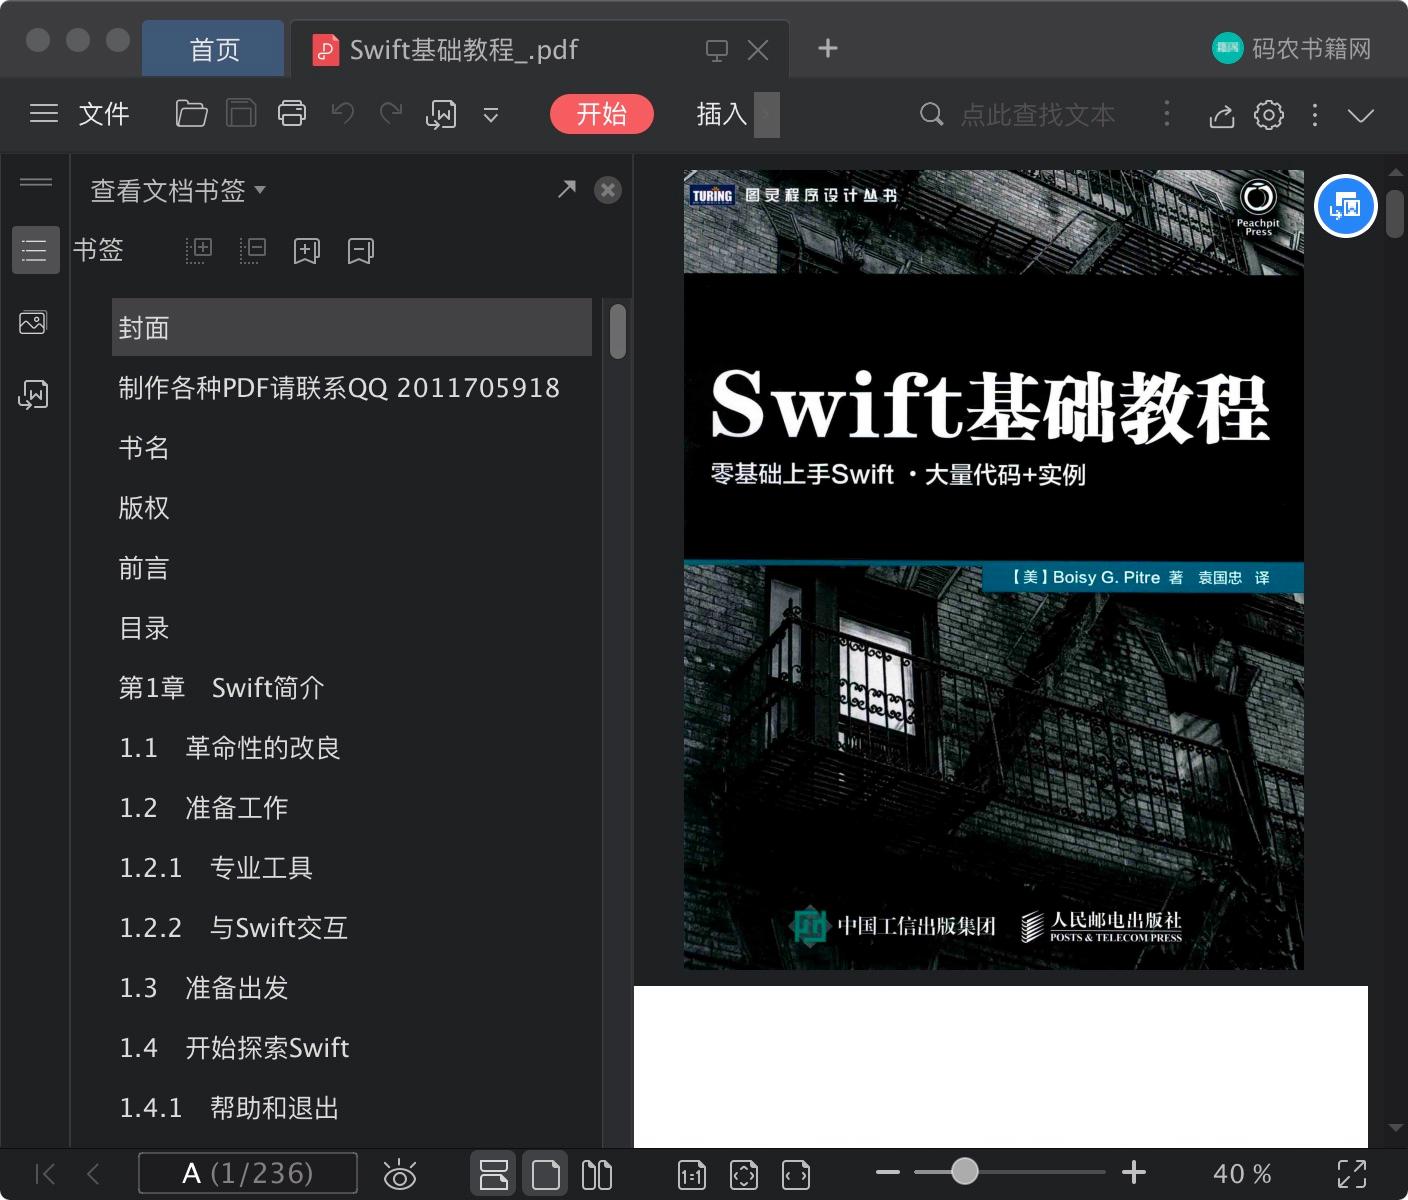
Task: Select the 开始 ribbon tab
Action: [x=602, y=114]
